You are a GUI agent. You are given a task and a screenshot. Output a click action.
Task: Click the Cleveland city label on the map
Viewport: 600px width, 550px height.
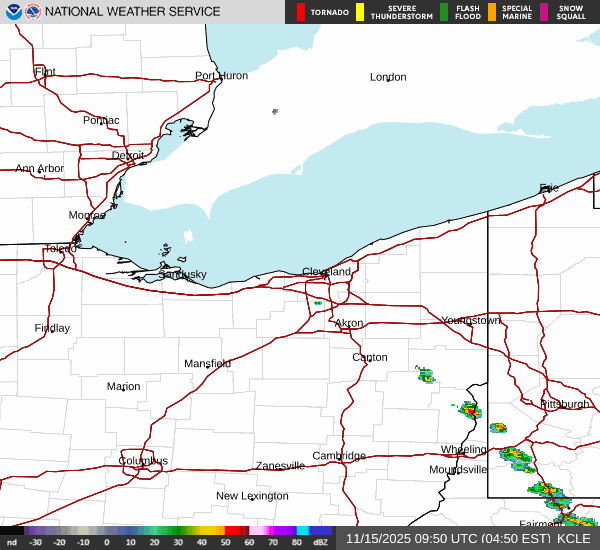[327, 272]
